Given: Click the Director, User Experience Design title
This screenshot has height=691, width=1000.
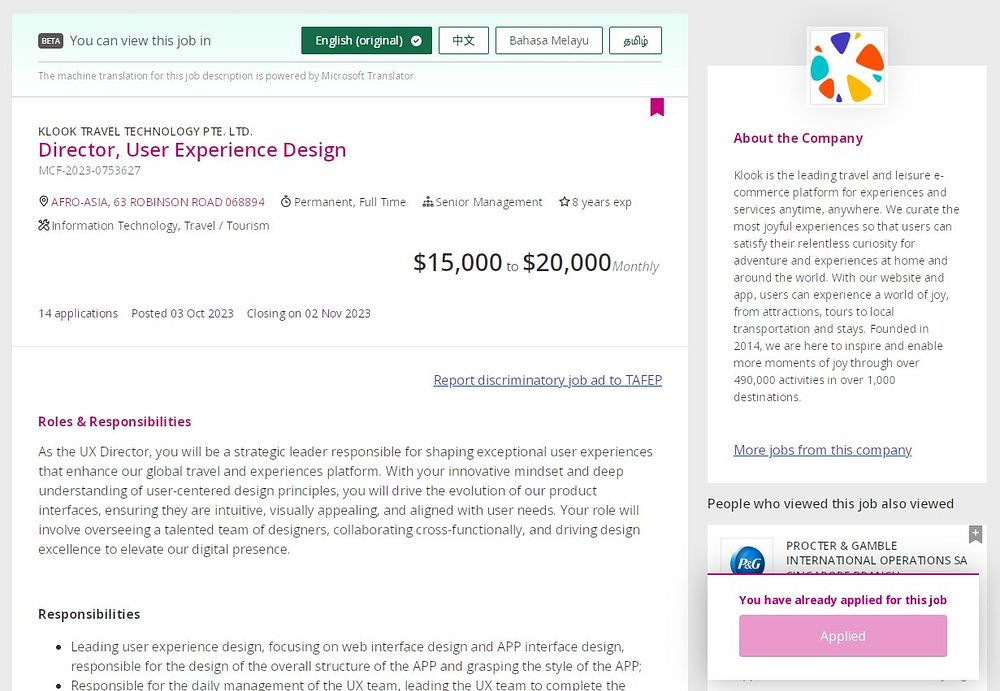Looking at the screenshot, I should pyautogui.click(x=192, y=150).
